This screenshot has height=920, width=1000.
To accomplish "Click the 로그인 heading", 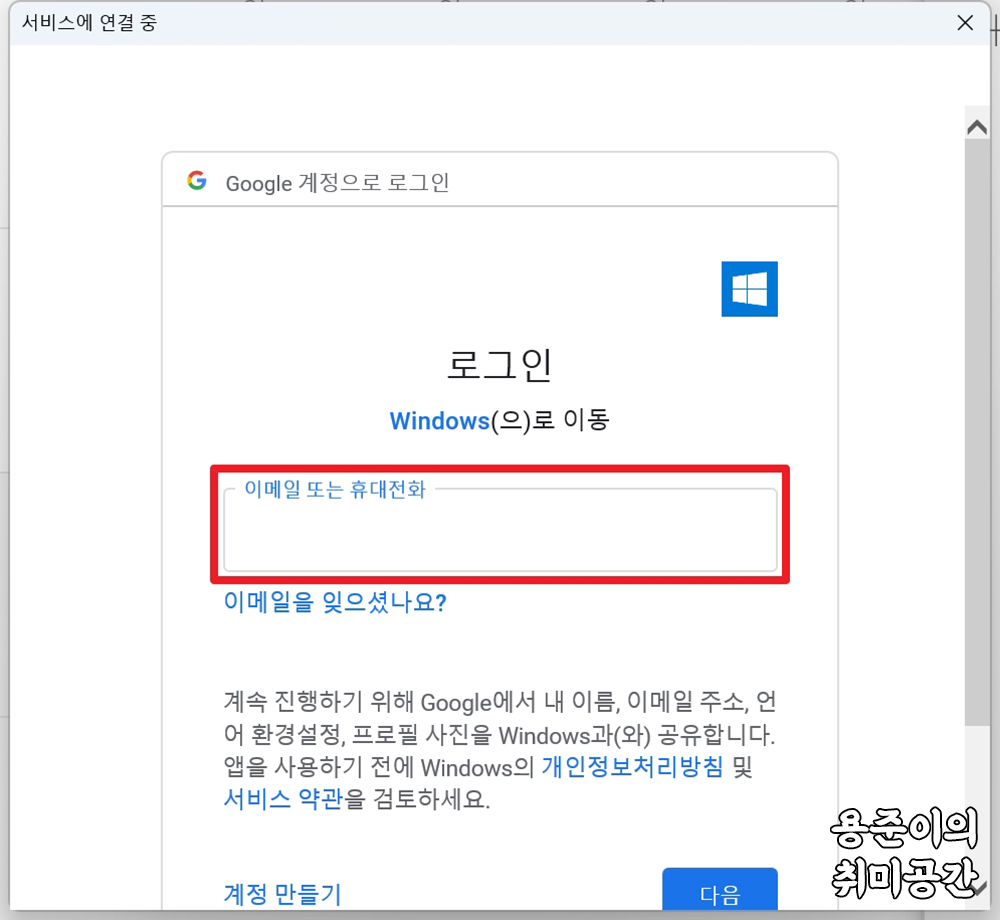I will click(x=499, y=365).
